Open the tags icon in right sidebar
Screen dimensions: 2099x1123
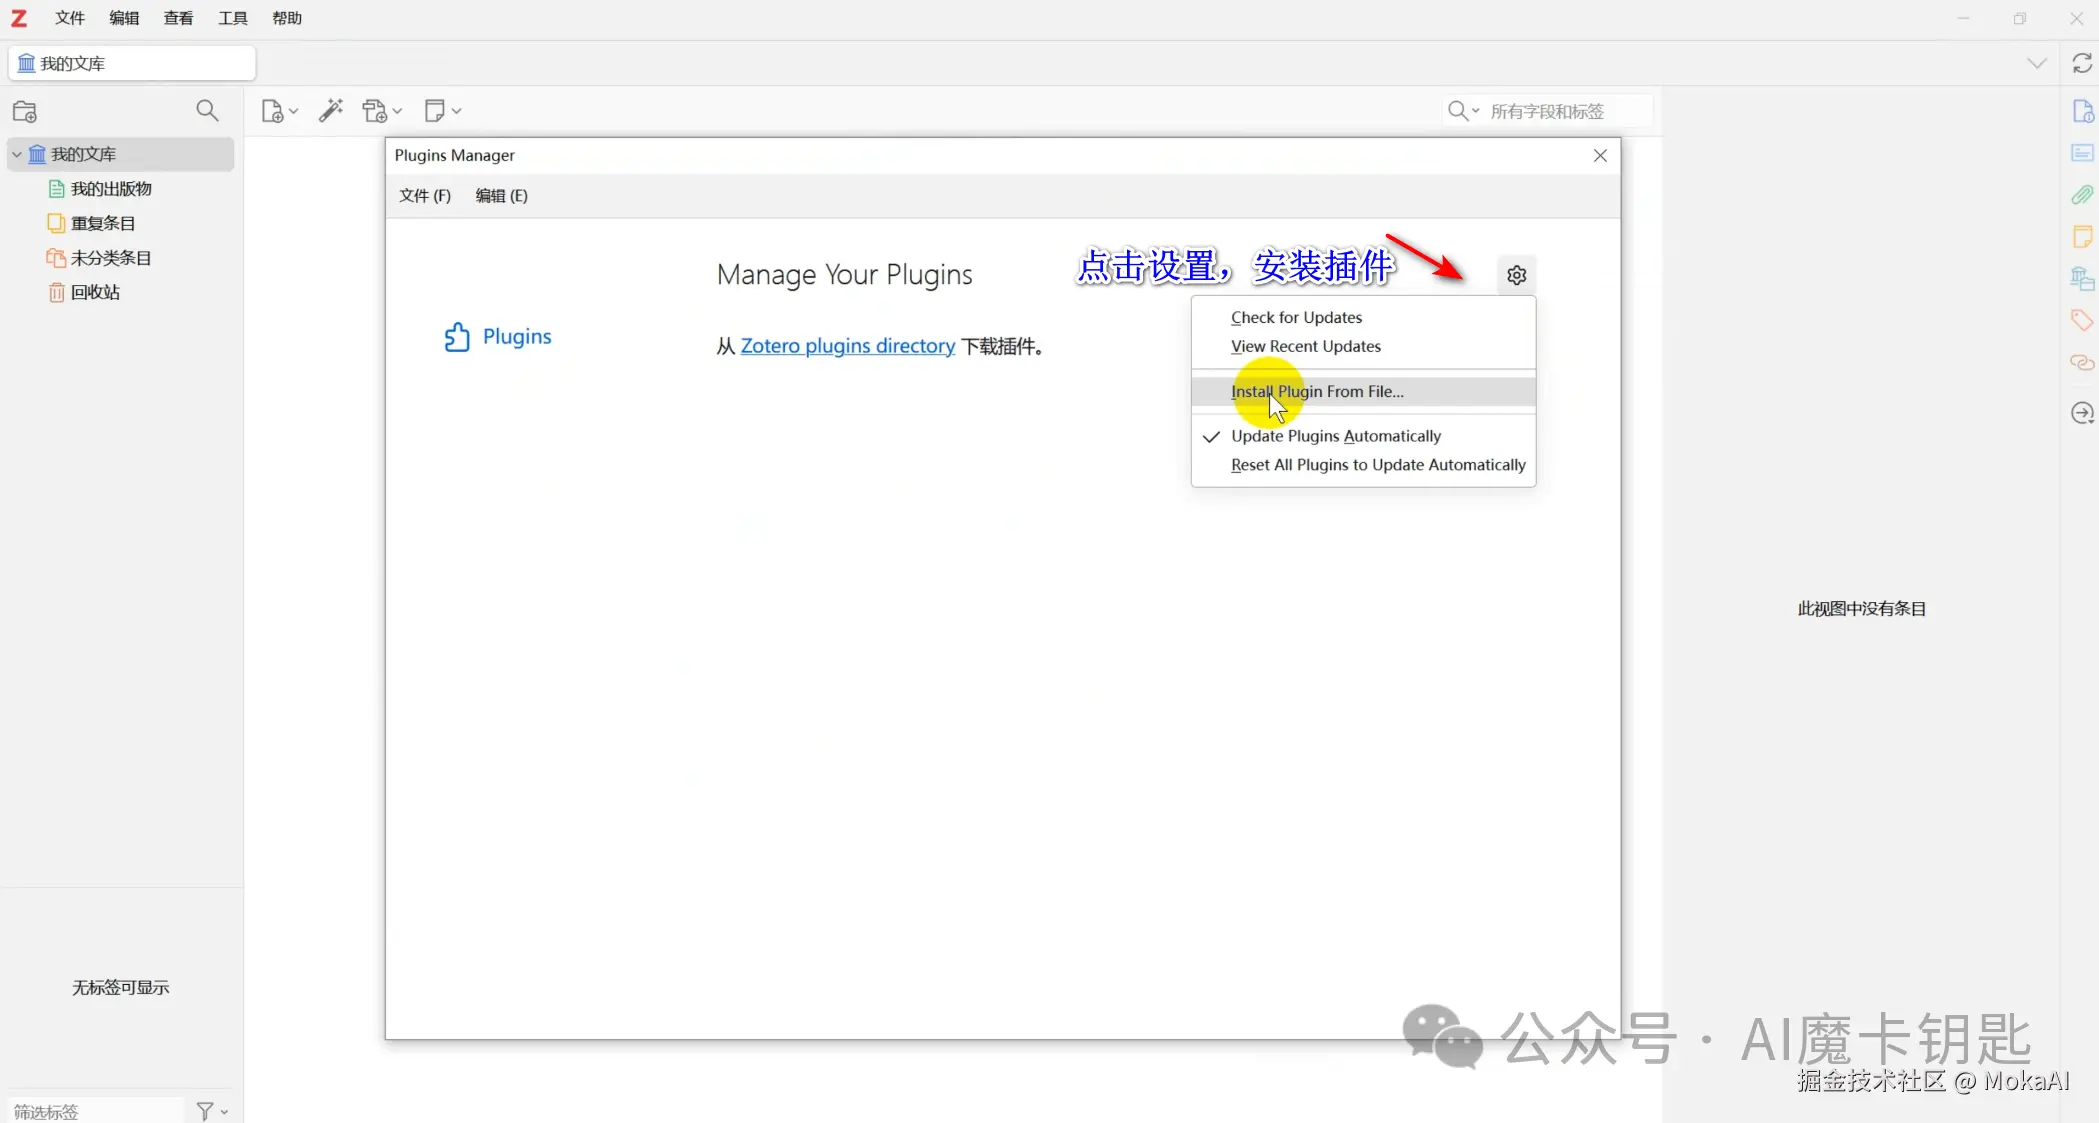(2082, 320)
